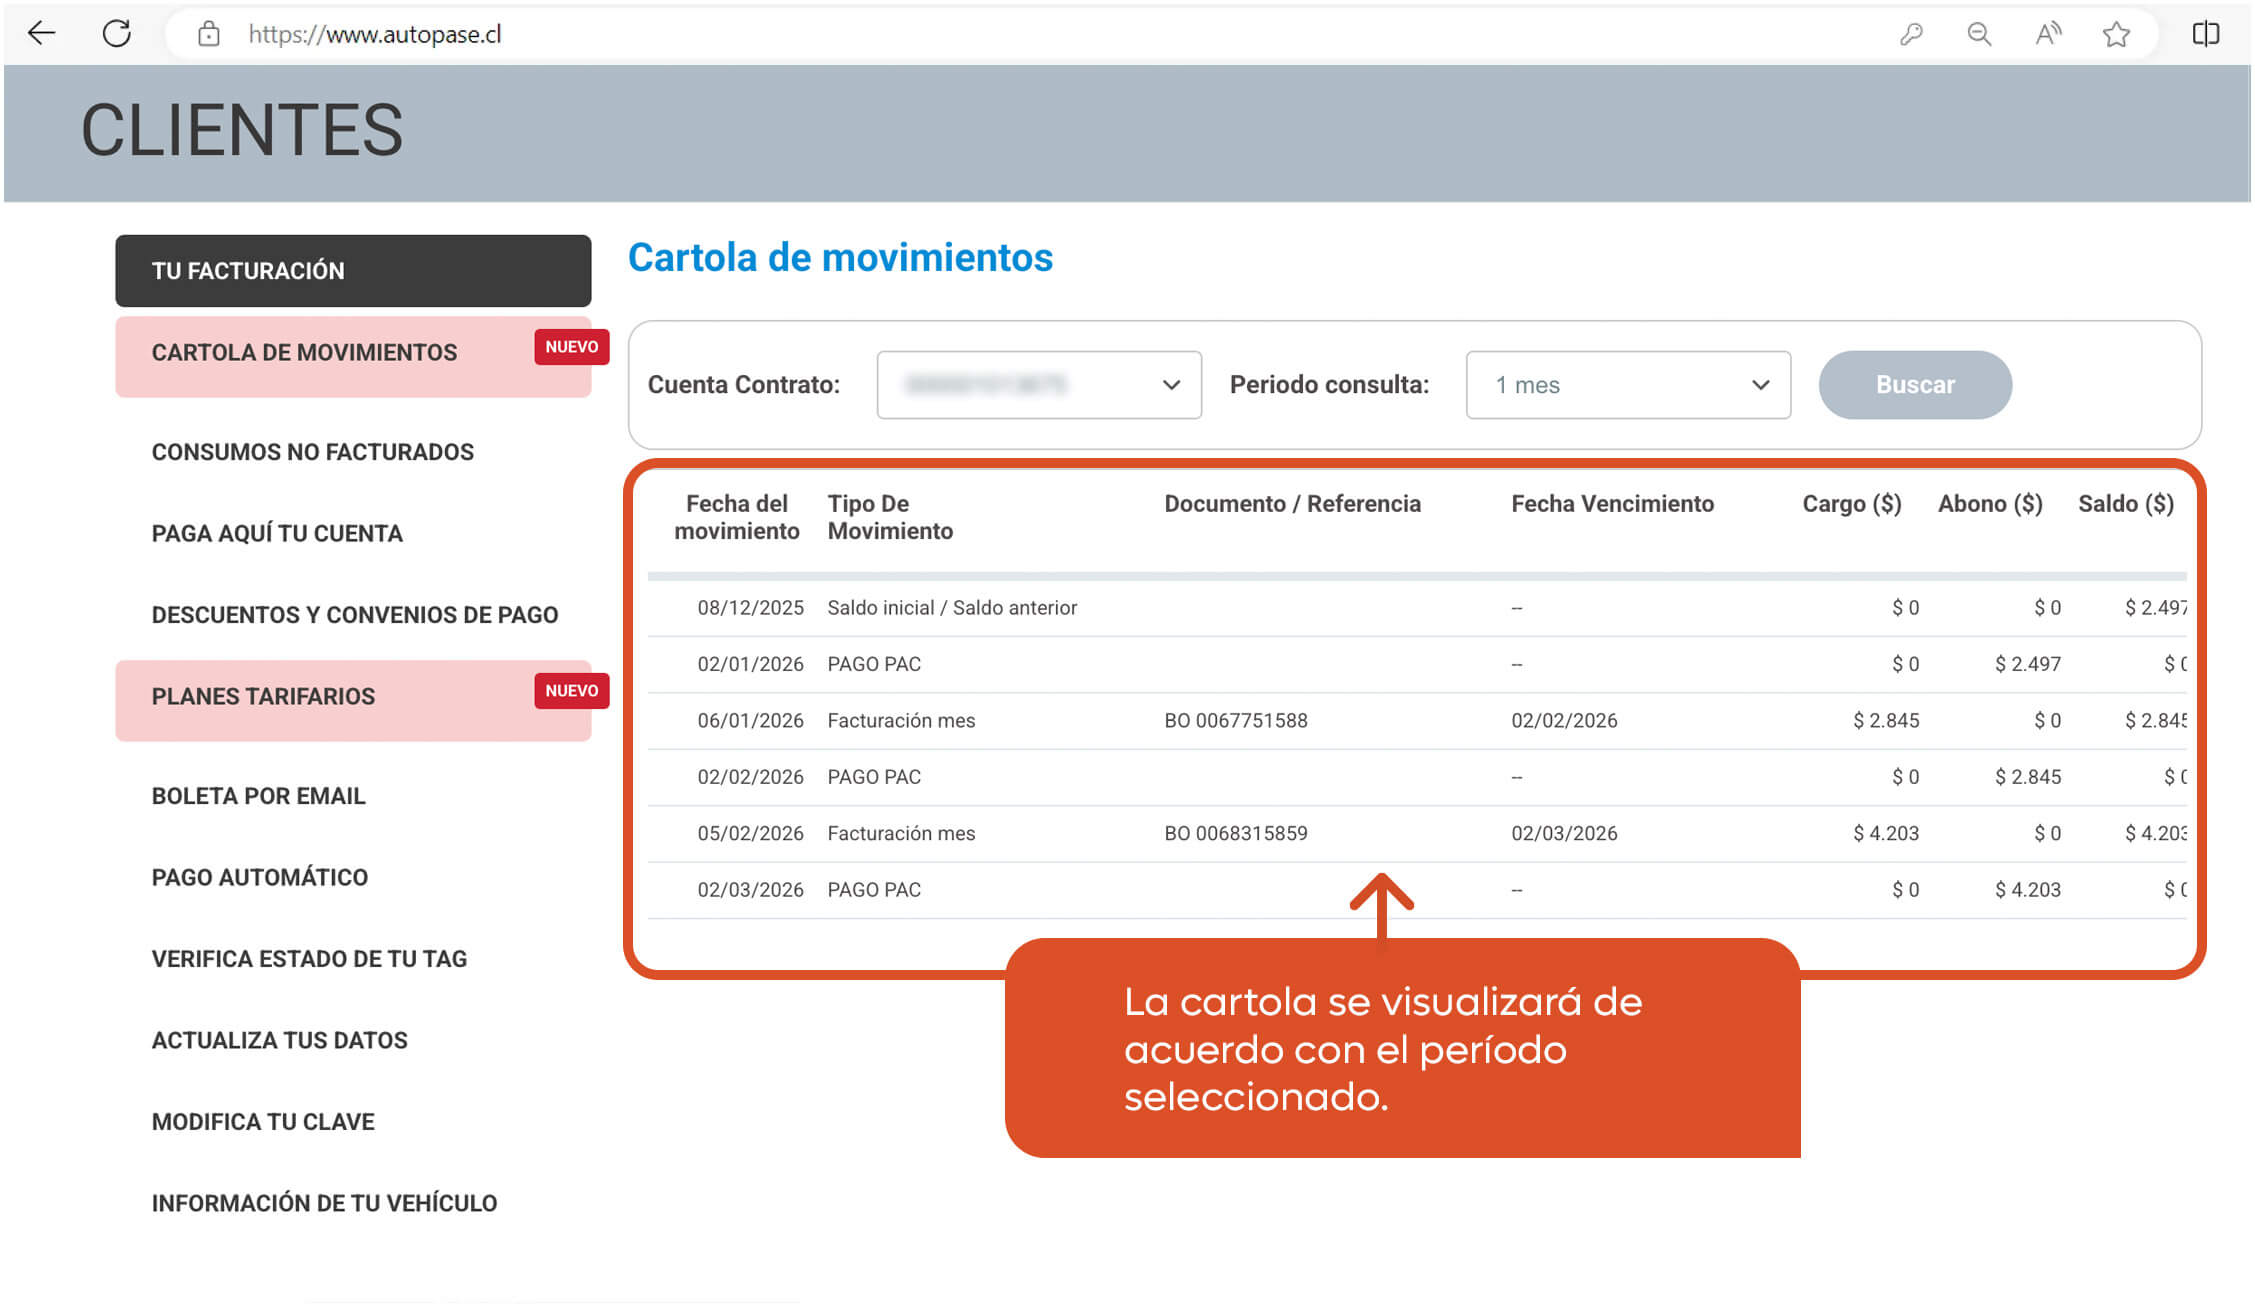Click the browser back arrow
Viewport: 2255px width, 1310px height.
coord(41,33)
